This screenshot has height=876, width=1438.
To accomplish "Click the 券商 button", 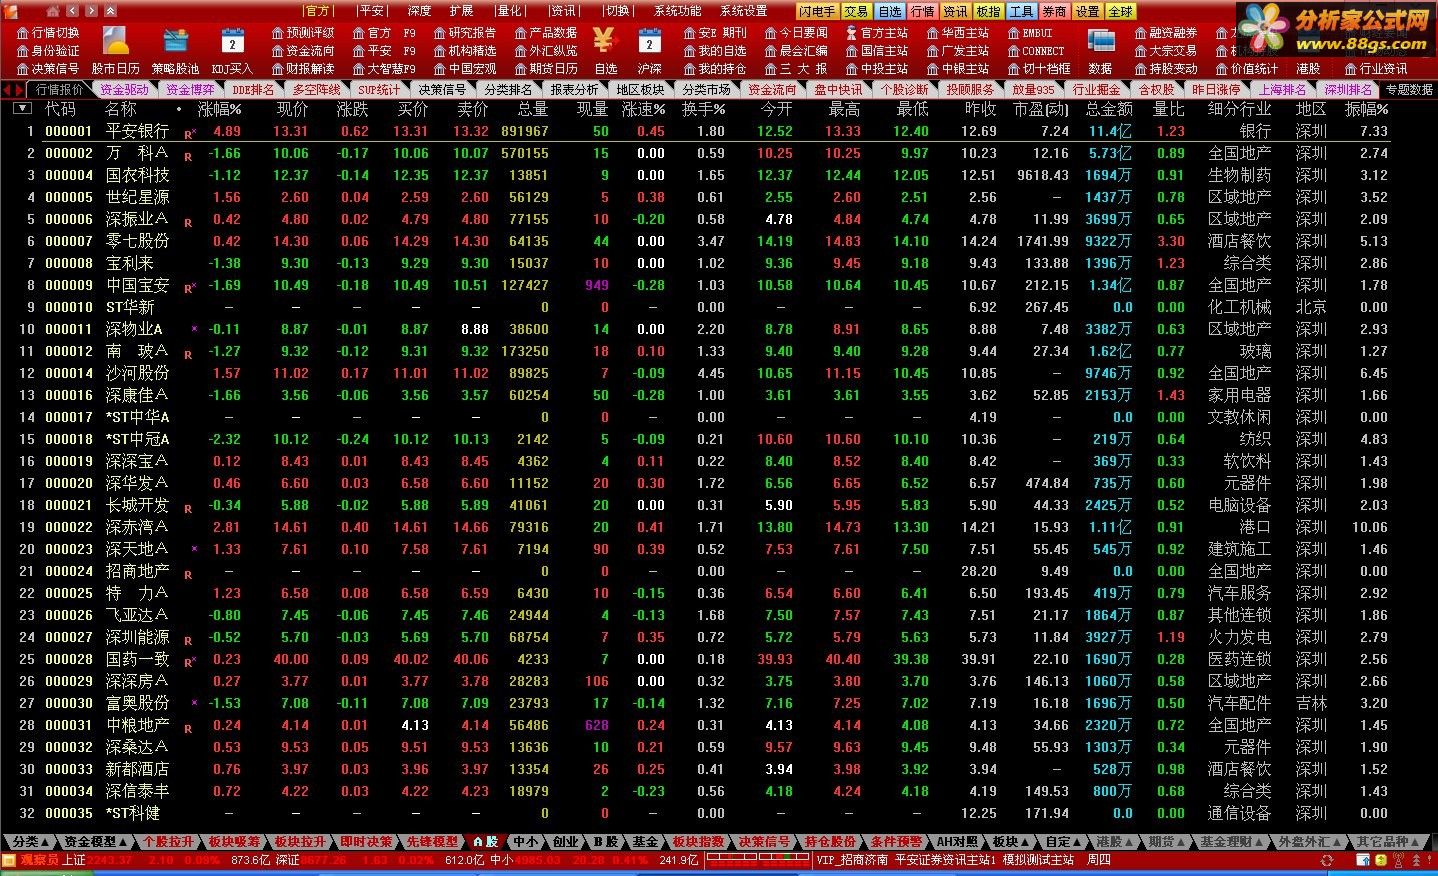I will point(1054,12).
